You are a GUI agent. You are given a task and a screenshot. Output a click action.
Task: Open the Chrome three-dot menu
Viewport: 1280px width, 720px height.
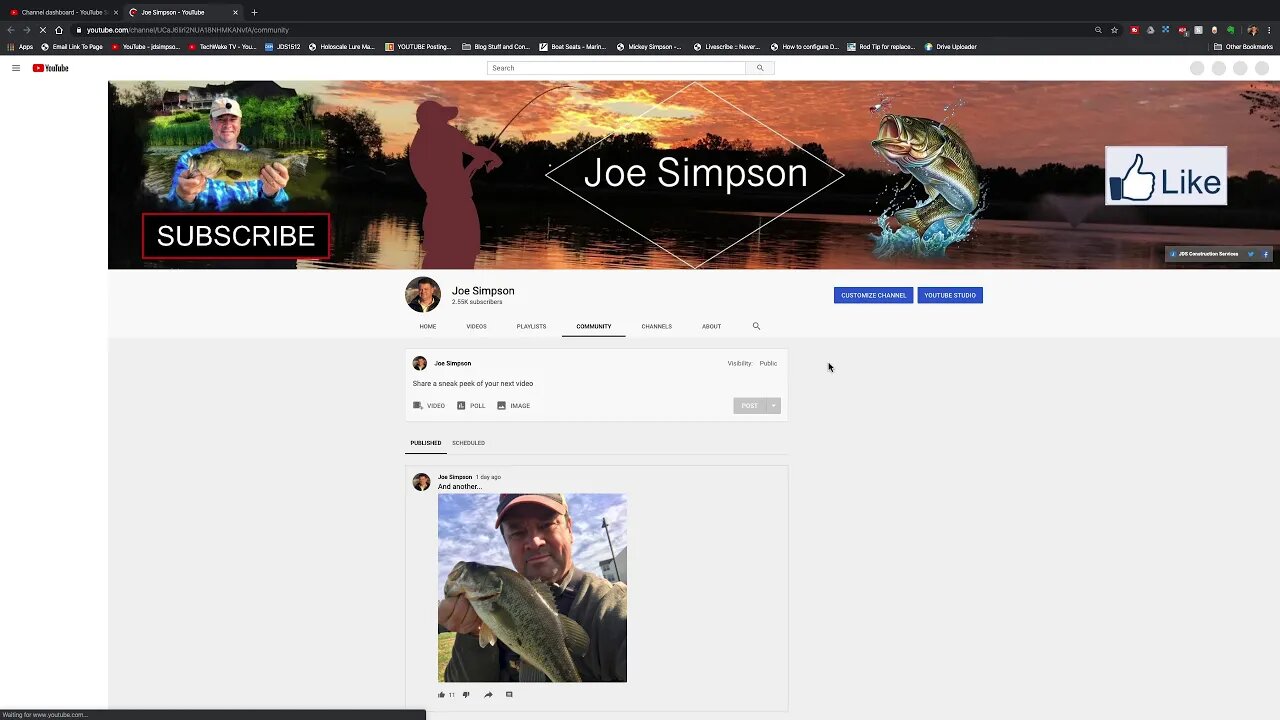coord(1269,30)
